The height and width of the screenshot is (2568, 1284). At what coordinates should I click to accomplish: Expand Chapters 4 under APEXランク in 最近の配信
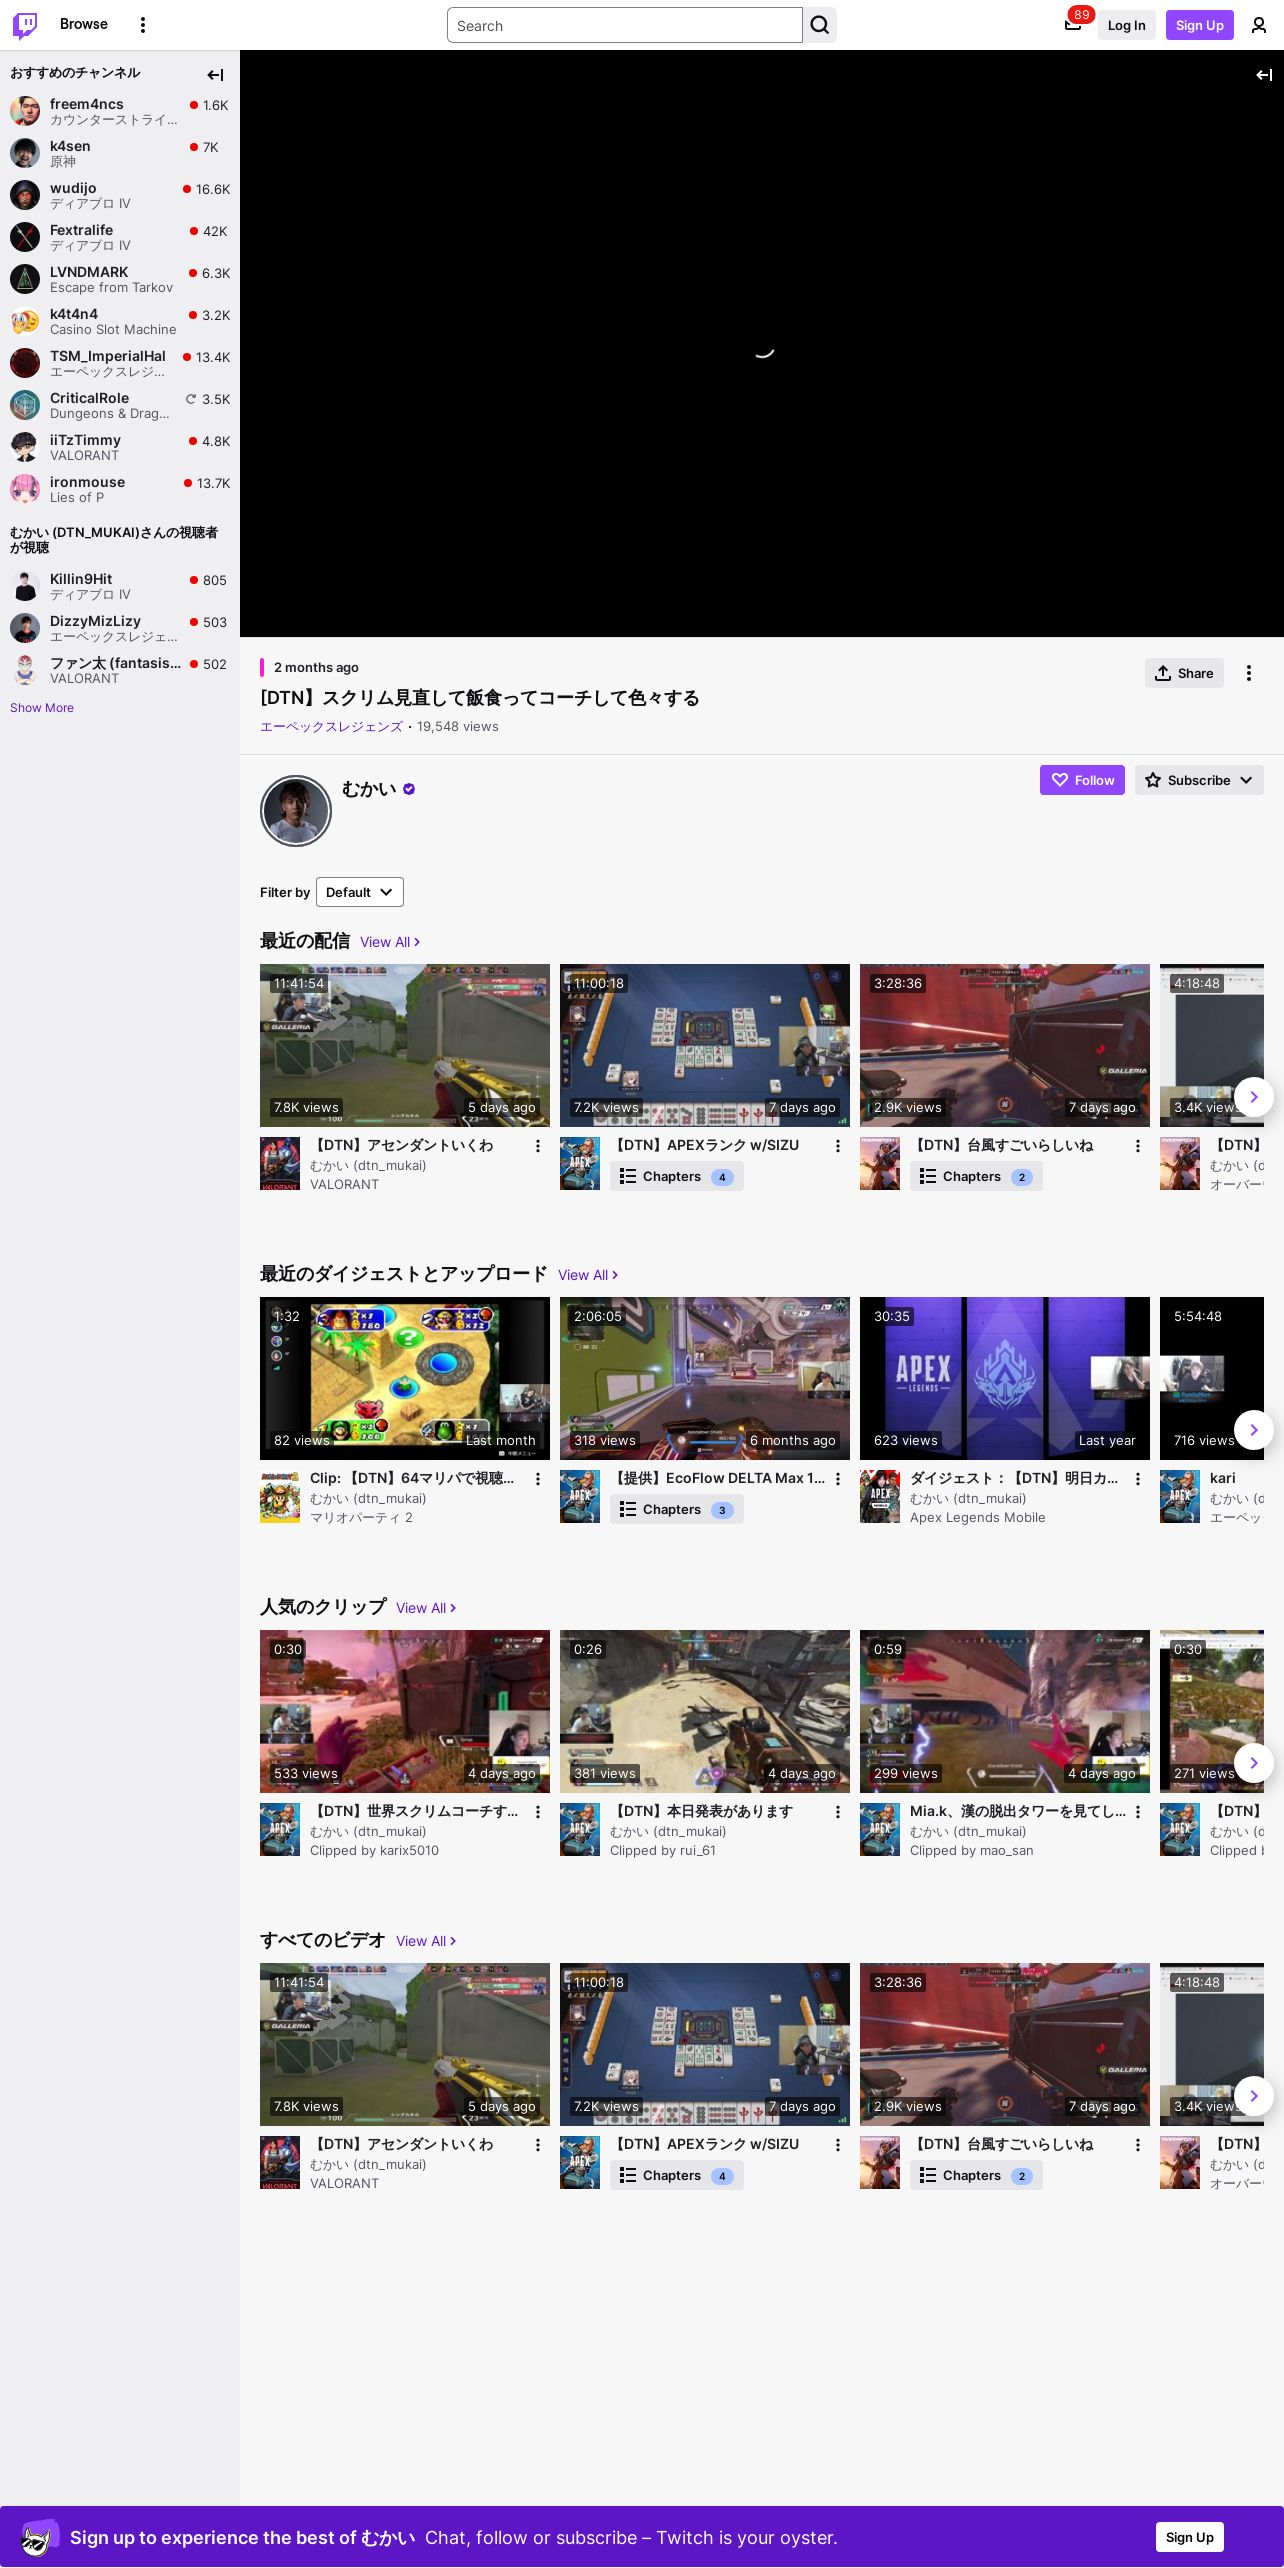(x=677, y=1176)
